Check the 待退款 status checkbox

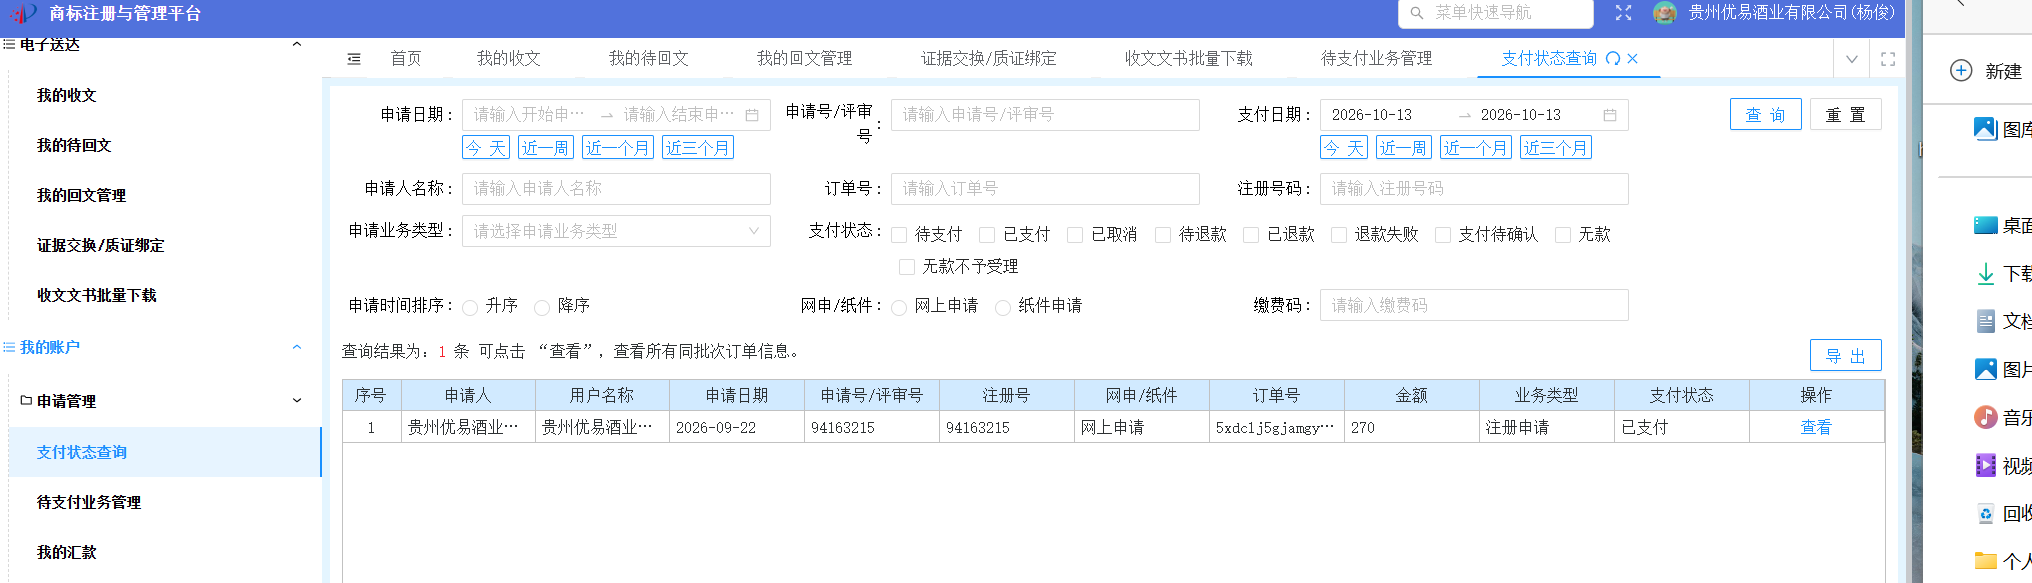pyautogui.click(x=1163, y=235)
